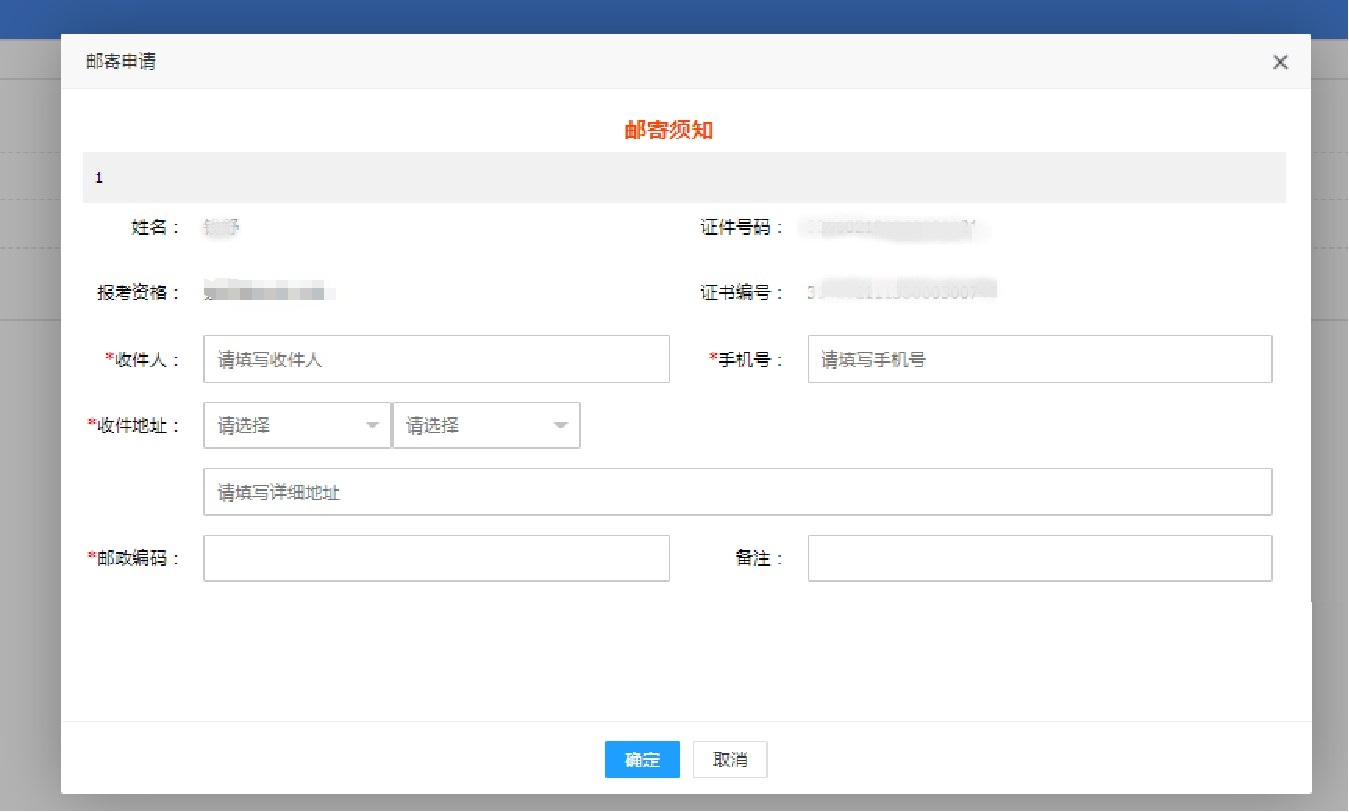The image size is (1349, 812).
Task: Click the 确定 confirm button
Action: [641, 760]
